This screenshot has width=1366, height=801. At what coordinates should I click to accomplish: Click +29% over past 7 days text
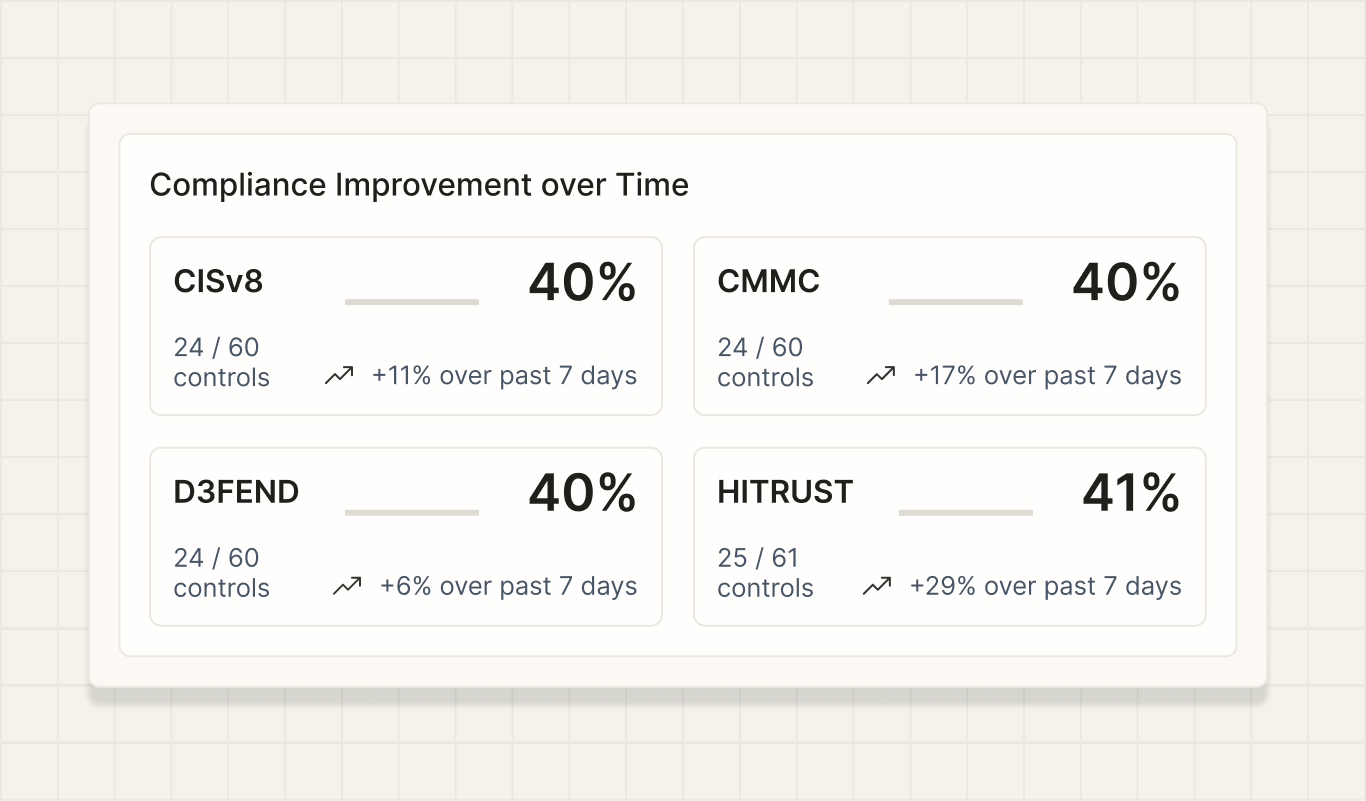coord(1045,586)
